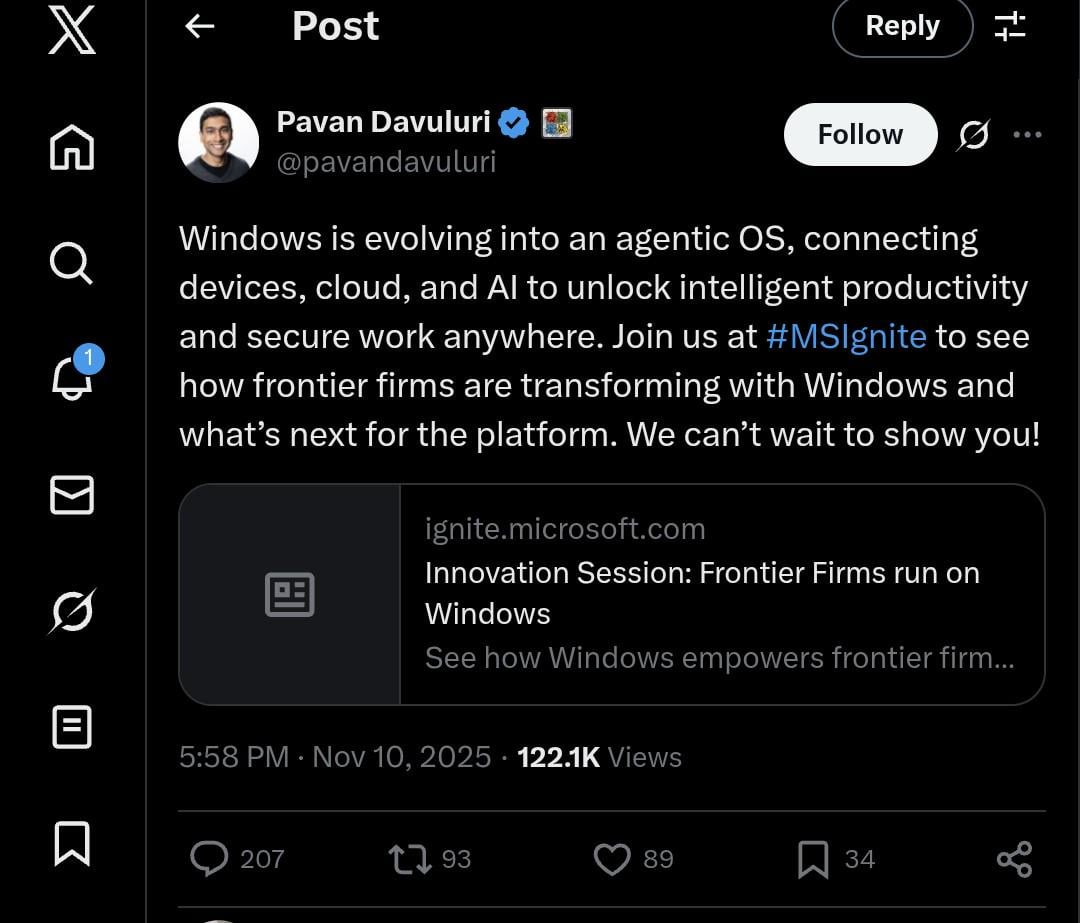
Task: Go back with the arrow icon
Action: pos(200,27)
